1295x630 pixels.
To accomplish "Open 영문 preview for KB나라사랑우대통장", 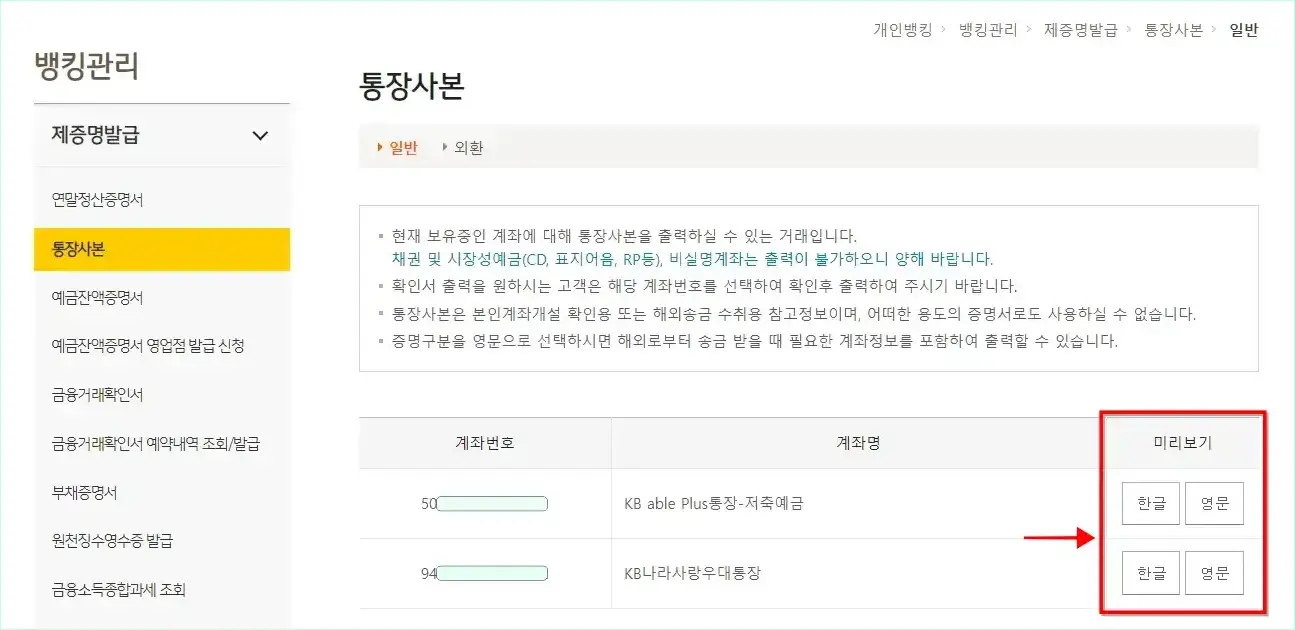I will [1214, 572].
